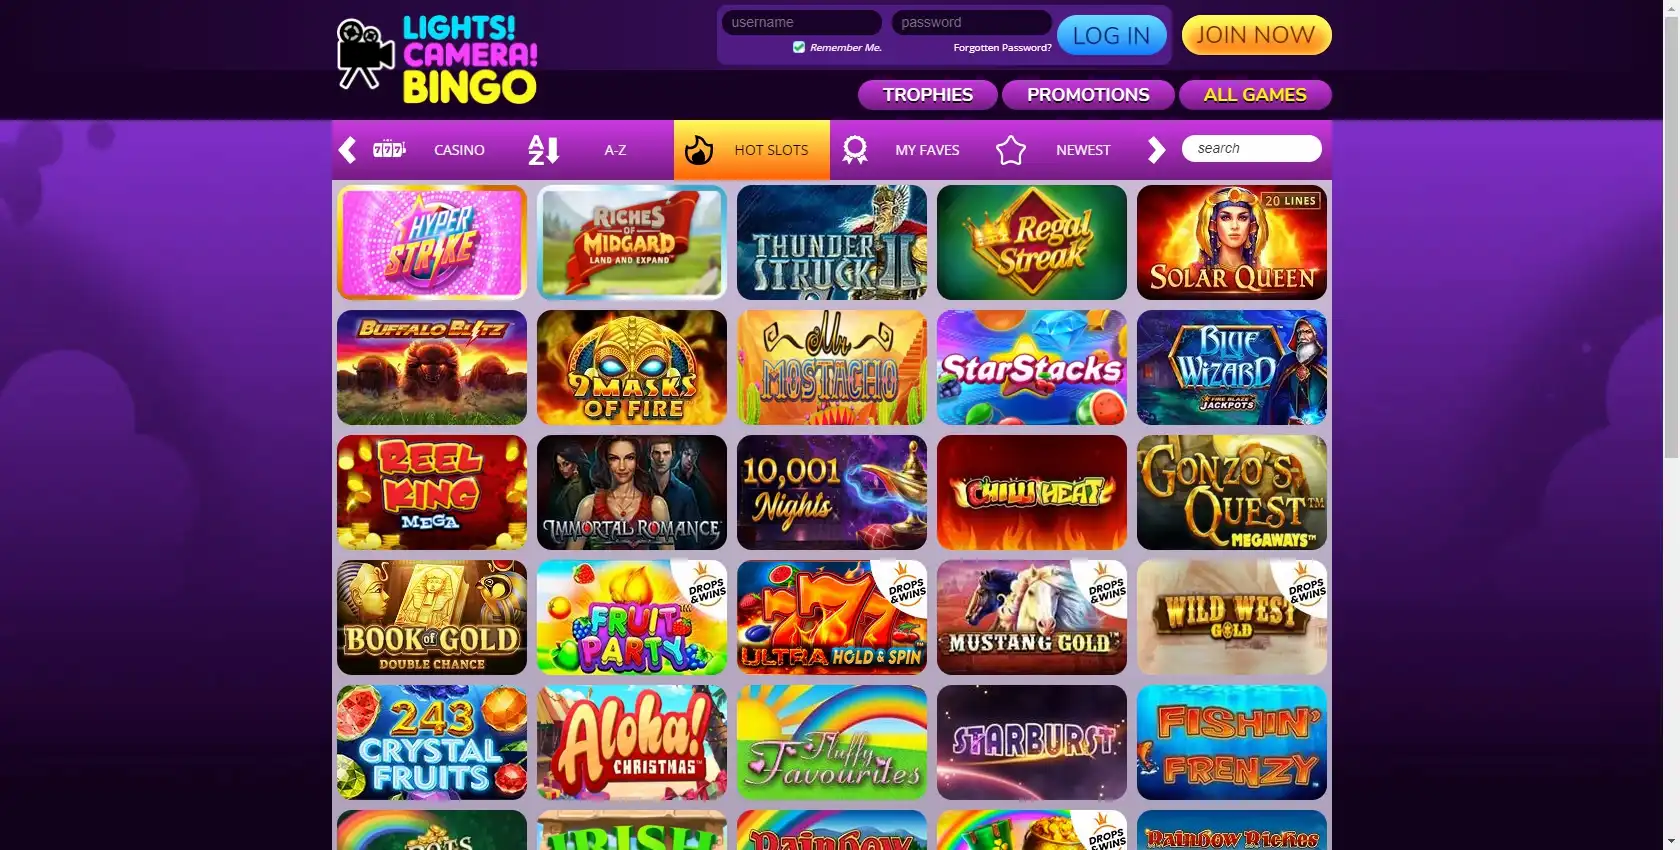Click the game search box
The width and height of the screenshot is (1680, 850).
coord(1251,148)
